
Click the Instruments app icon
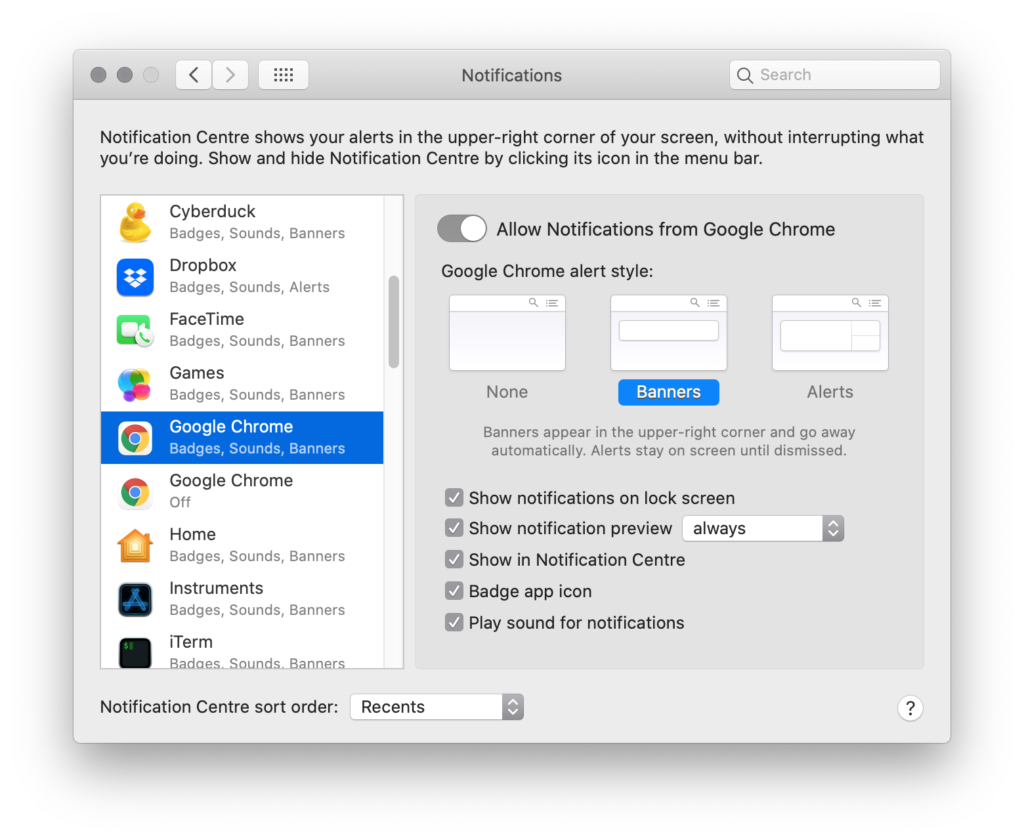[135, 600]
